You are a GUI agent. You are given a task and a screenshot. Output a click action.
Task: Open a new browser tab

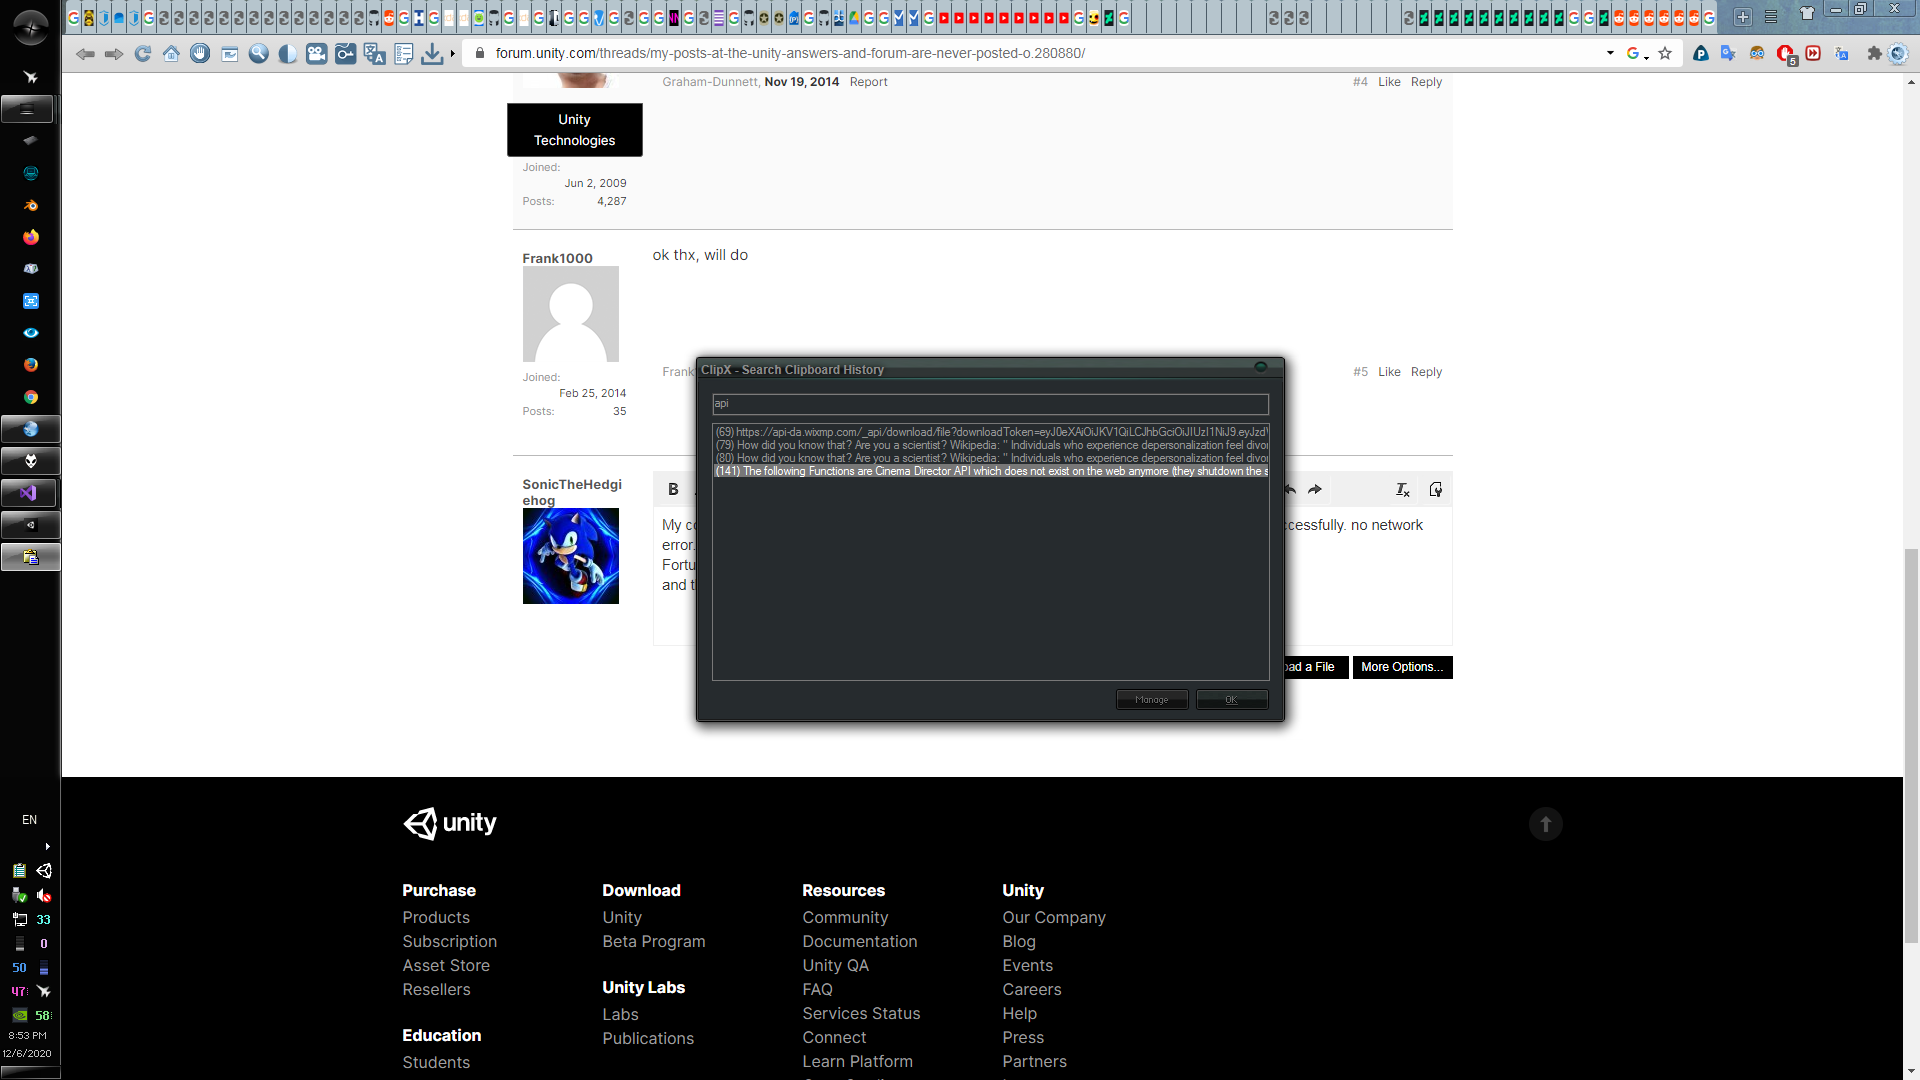pyautogui.click(x=1743, y=17)
